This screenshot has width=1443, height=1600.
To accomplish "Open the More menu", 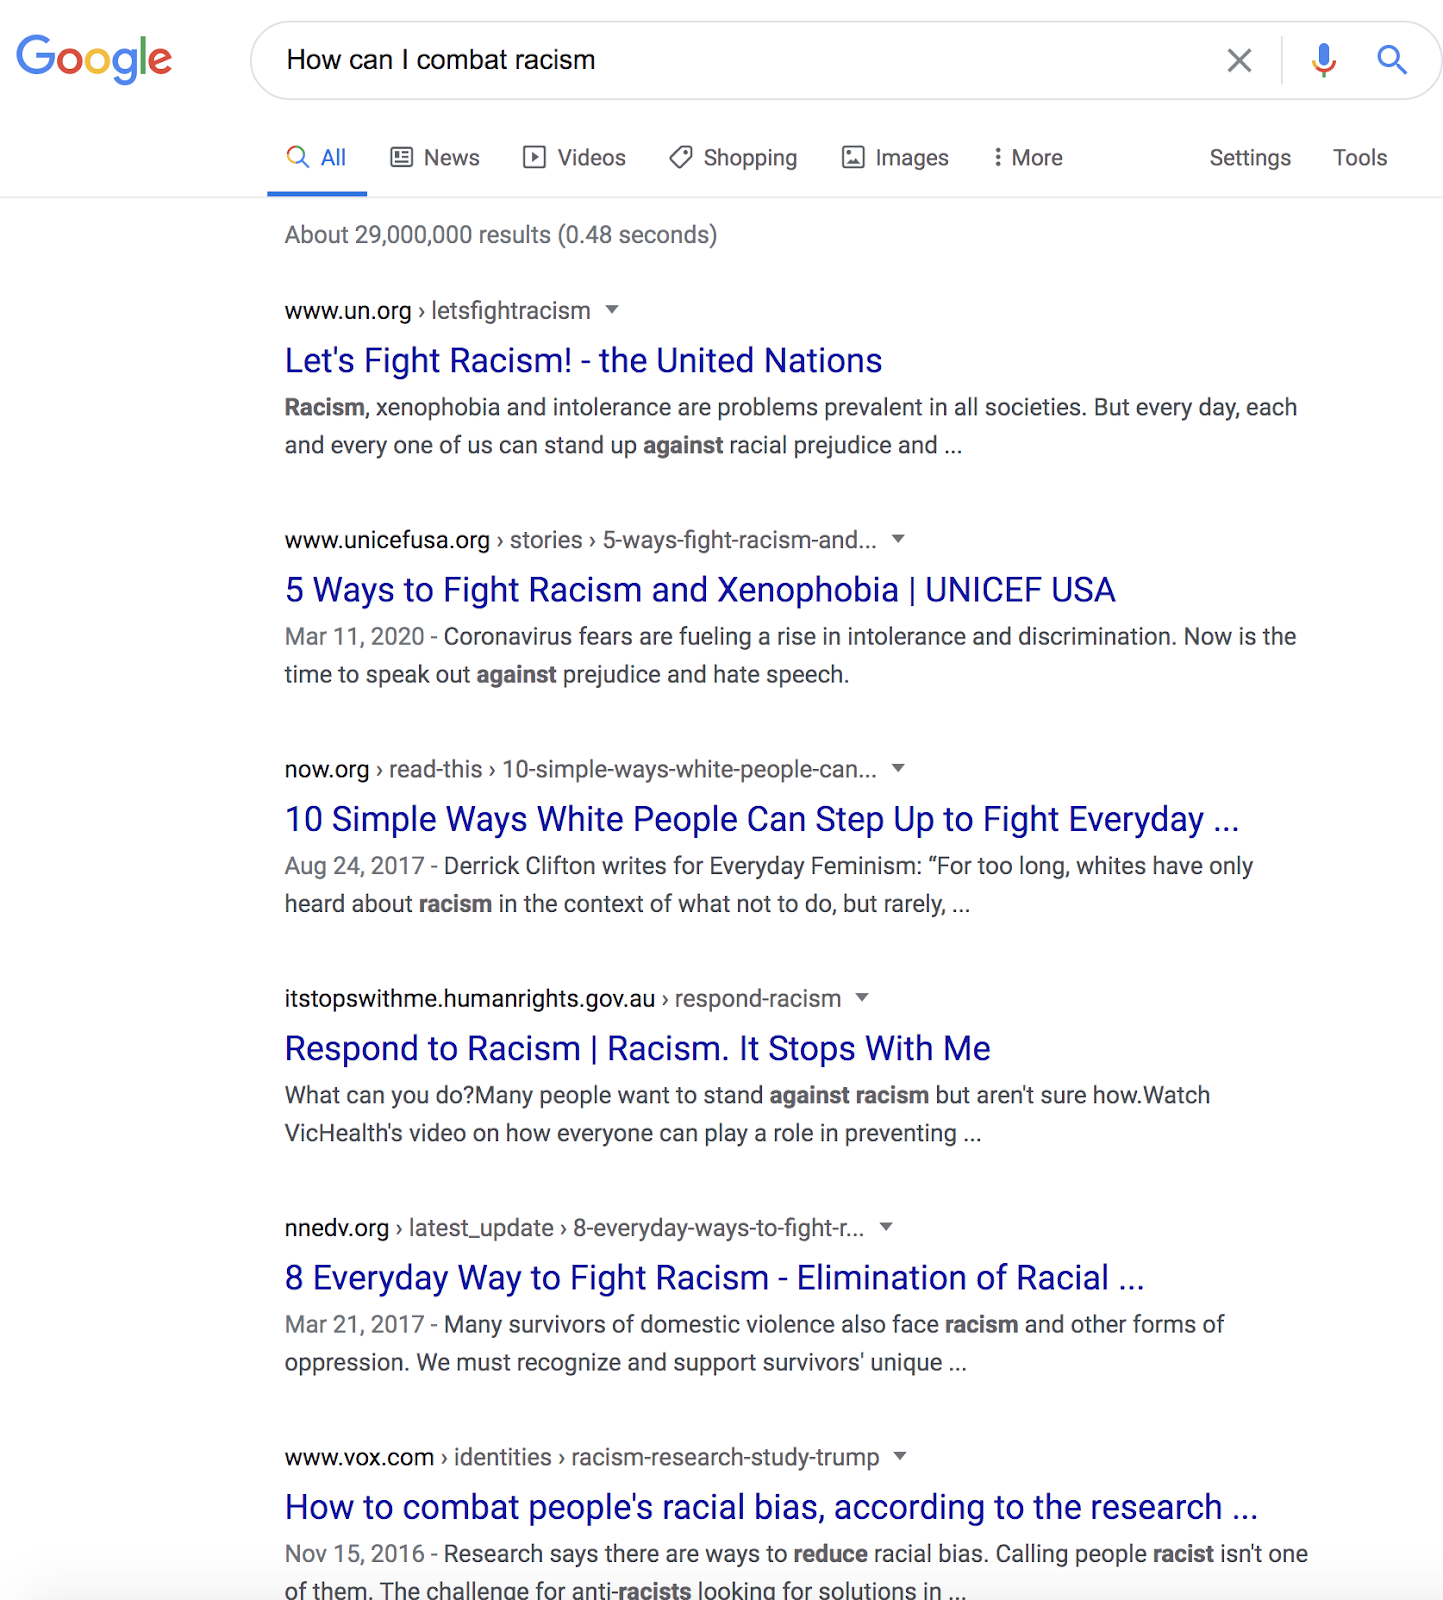I will [1027, 158].
